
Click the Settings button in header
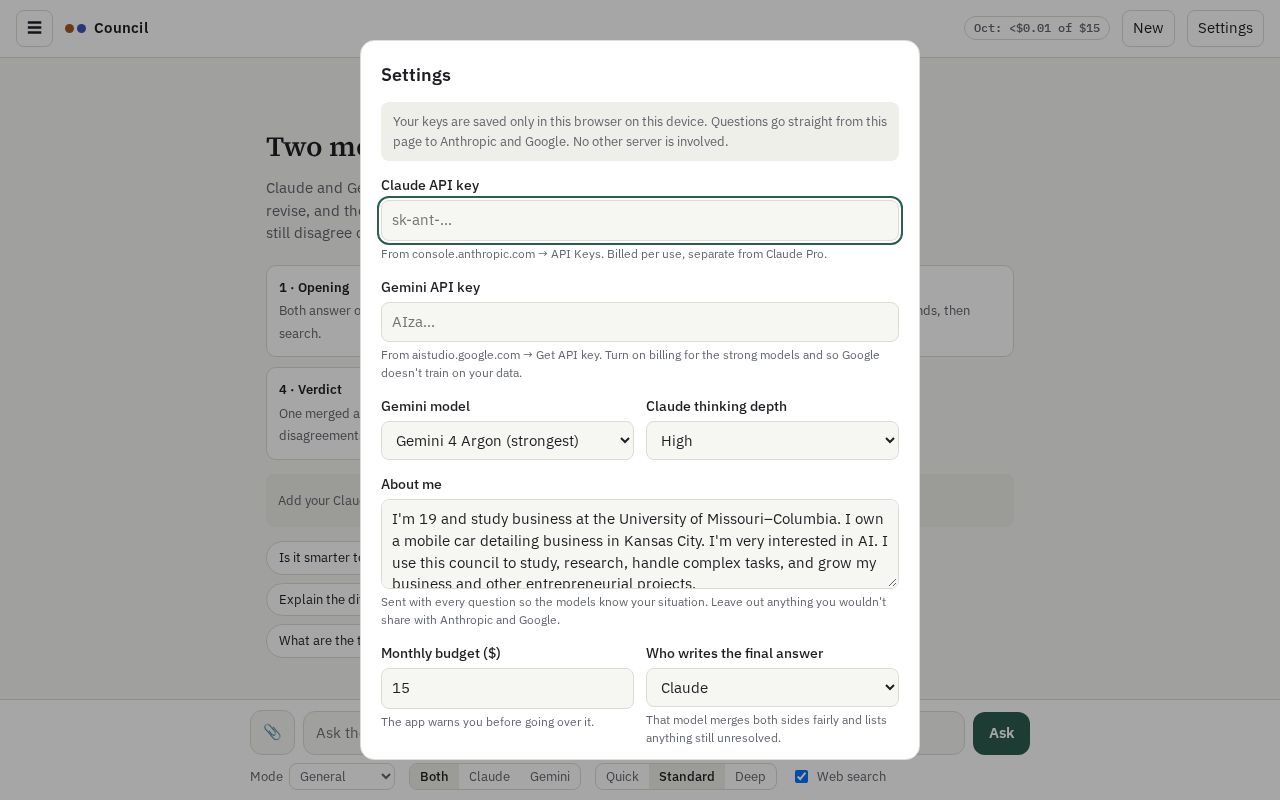tap(1225, 28)
